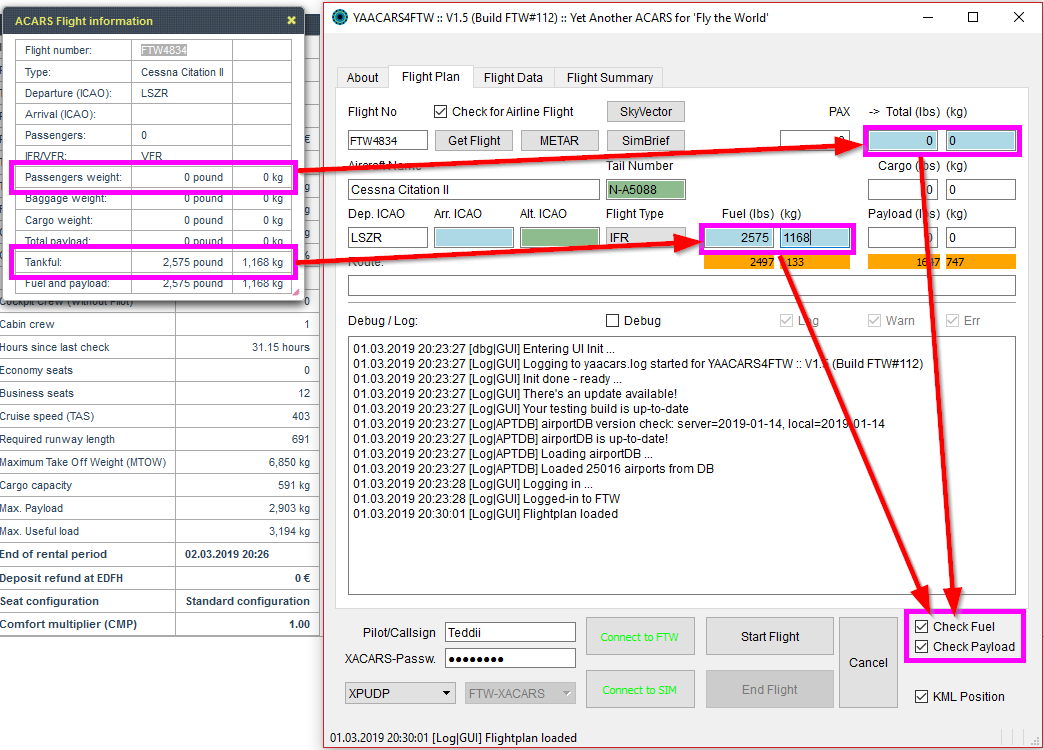
Task: Open SimBrief via its button
Action: click(x=646, y=141)
